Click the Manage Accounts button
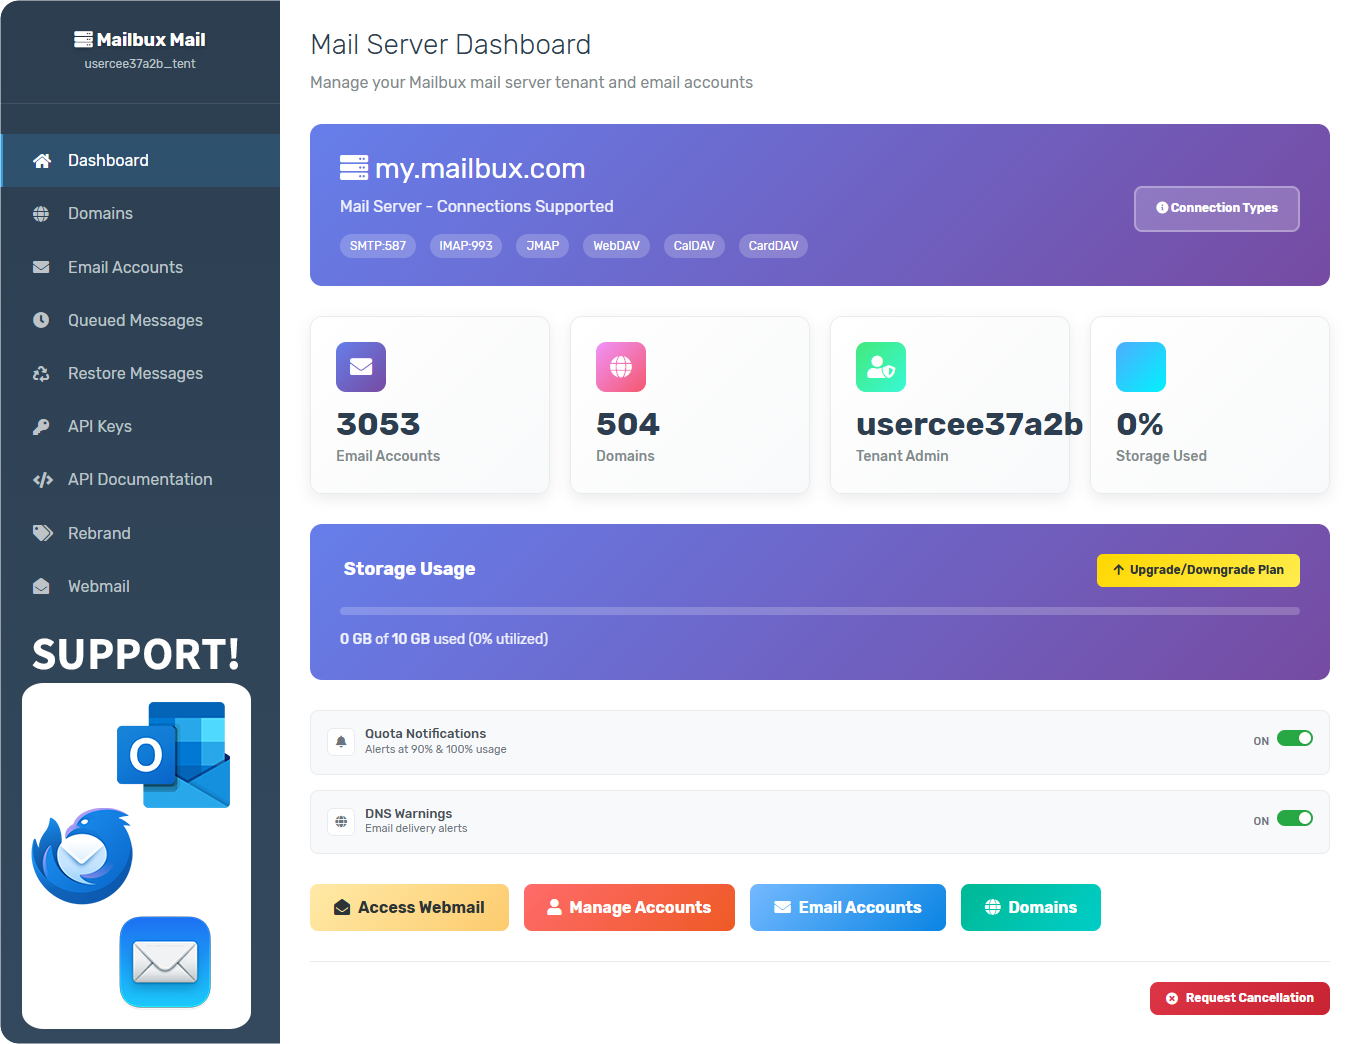 tap(629, 908)
